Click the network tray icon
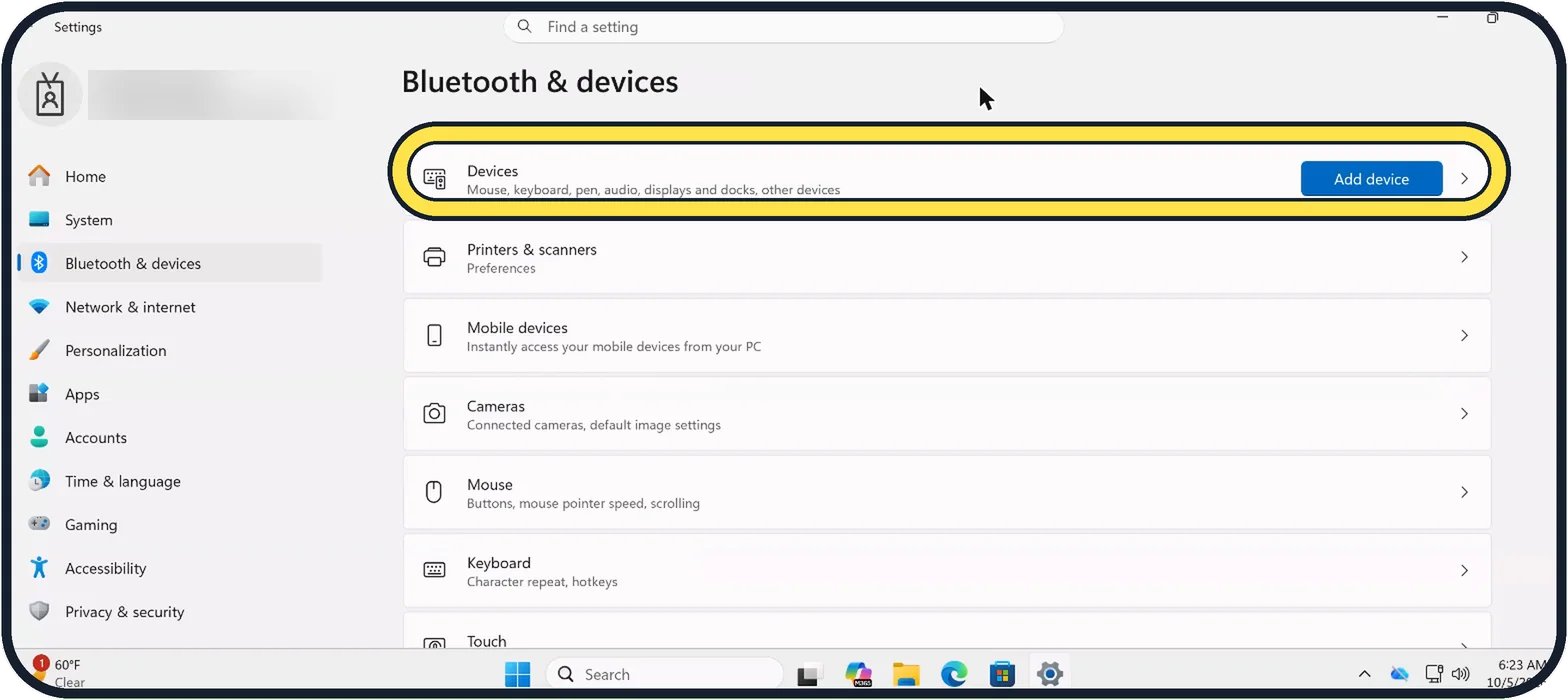The image size is (1568, 700). point(1435,674)
